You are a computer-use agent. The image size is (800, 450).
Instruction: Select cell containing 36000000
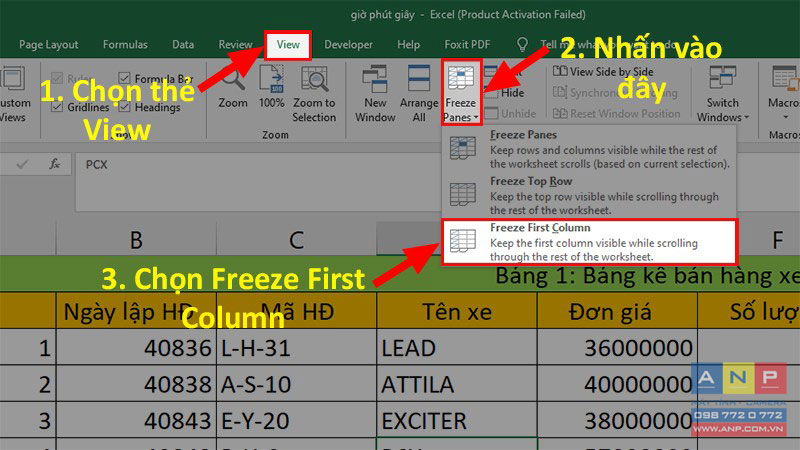click(x=617, y=347)
